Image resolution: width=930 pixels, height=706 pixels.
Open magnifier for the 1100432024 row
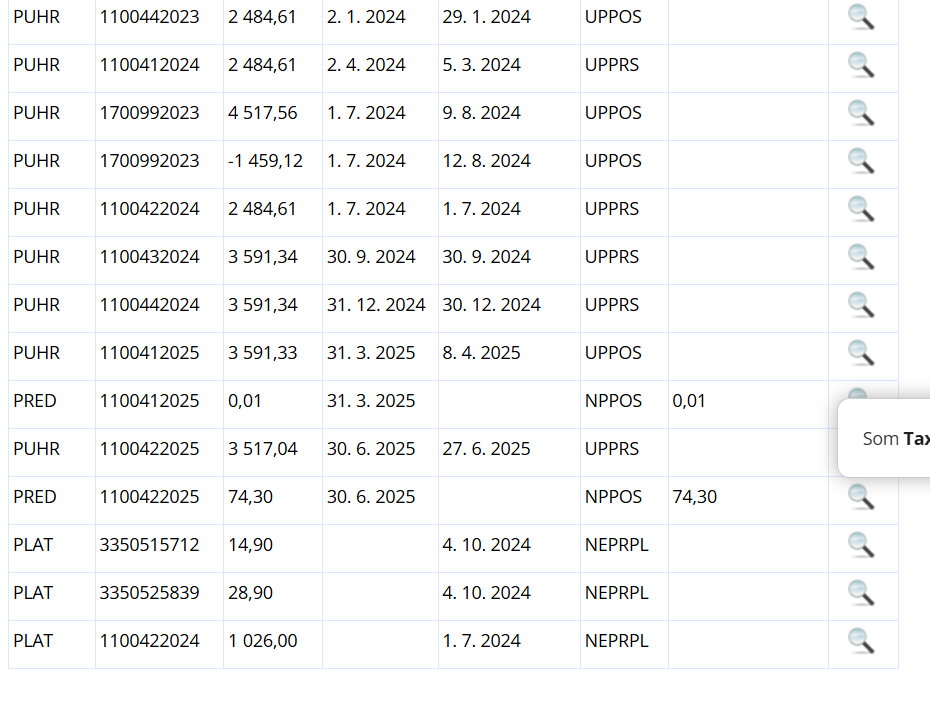click(x=861, y=257)
